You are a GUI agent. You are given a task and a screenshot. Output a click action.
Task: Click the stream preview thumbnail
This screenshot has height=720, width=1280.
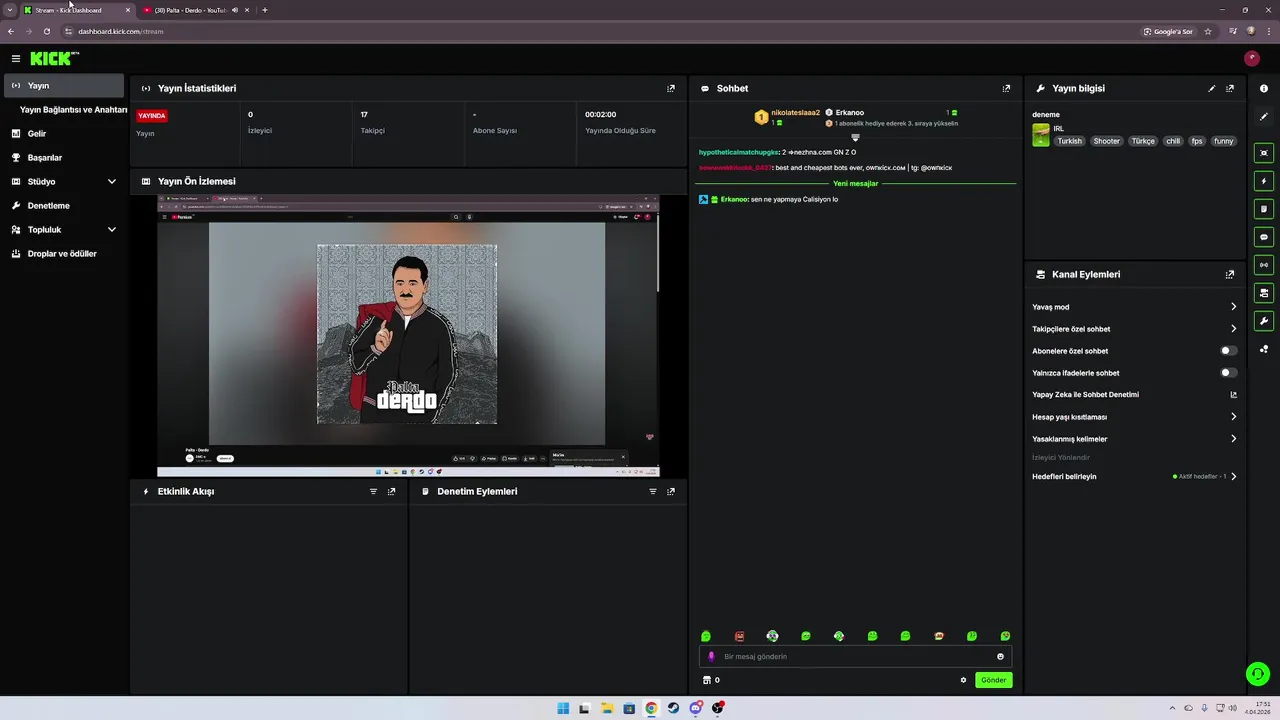click(x=408, y=336)
